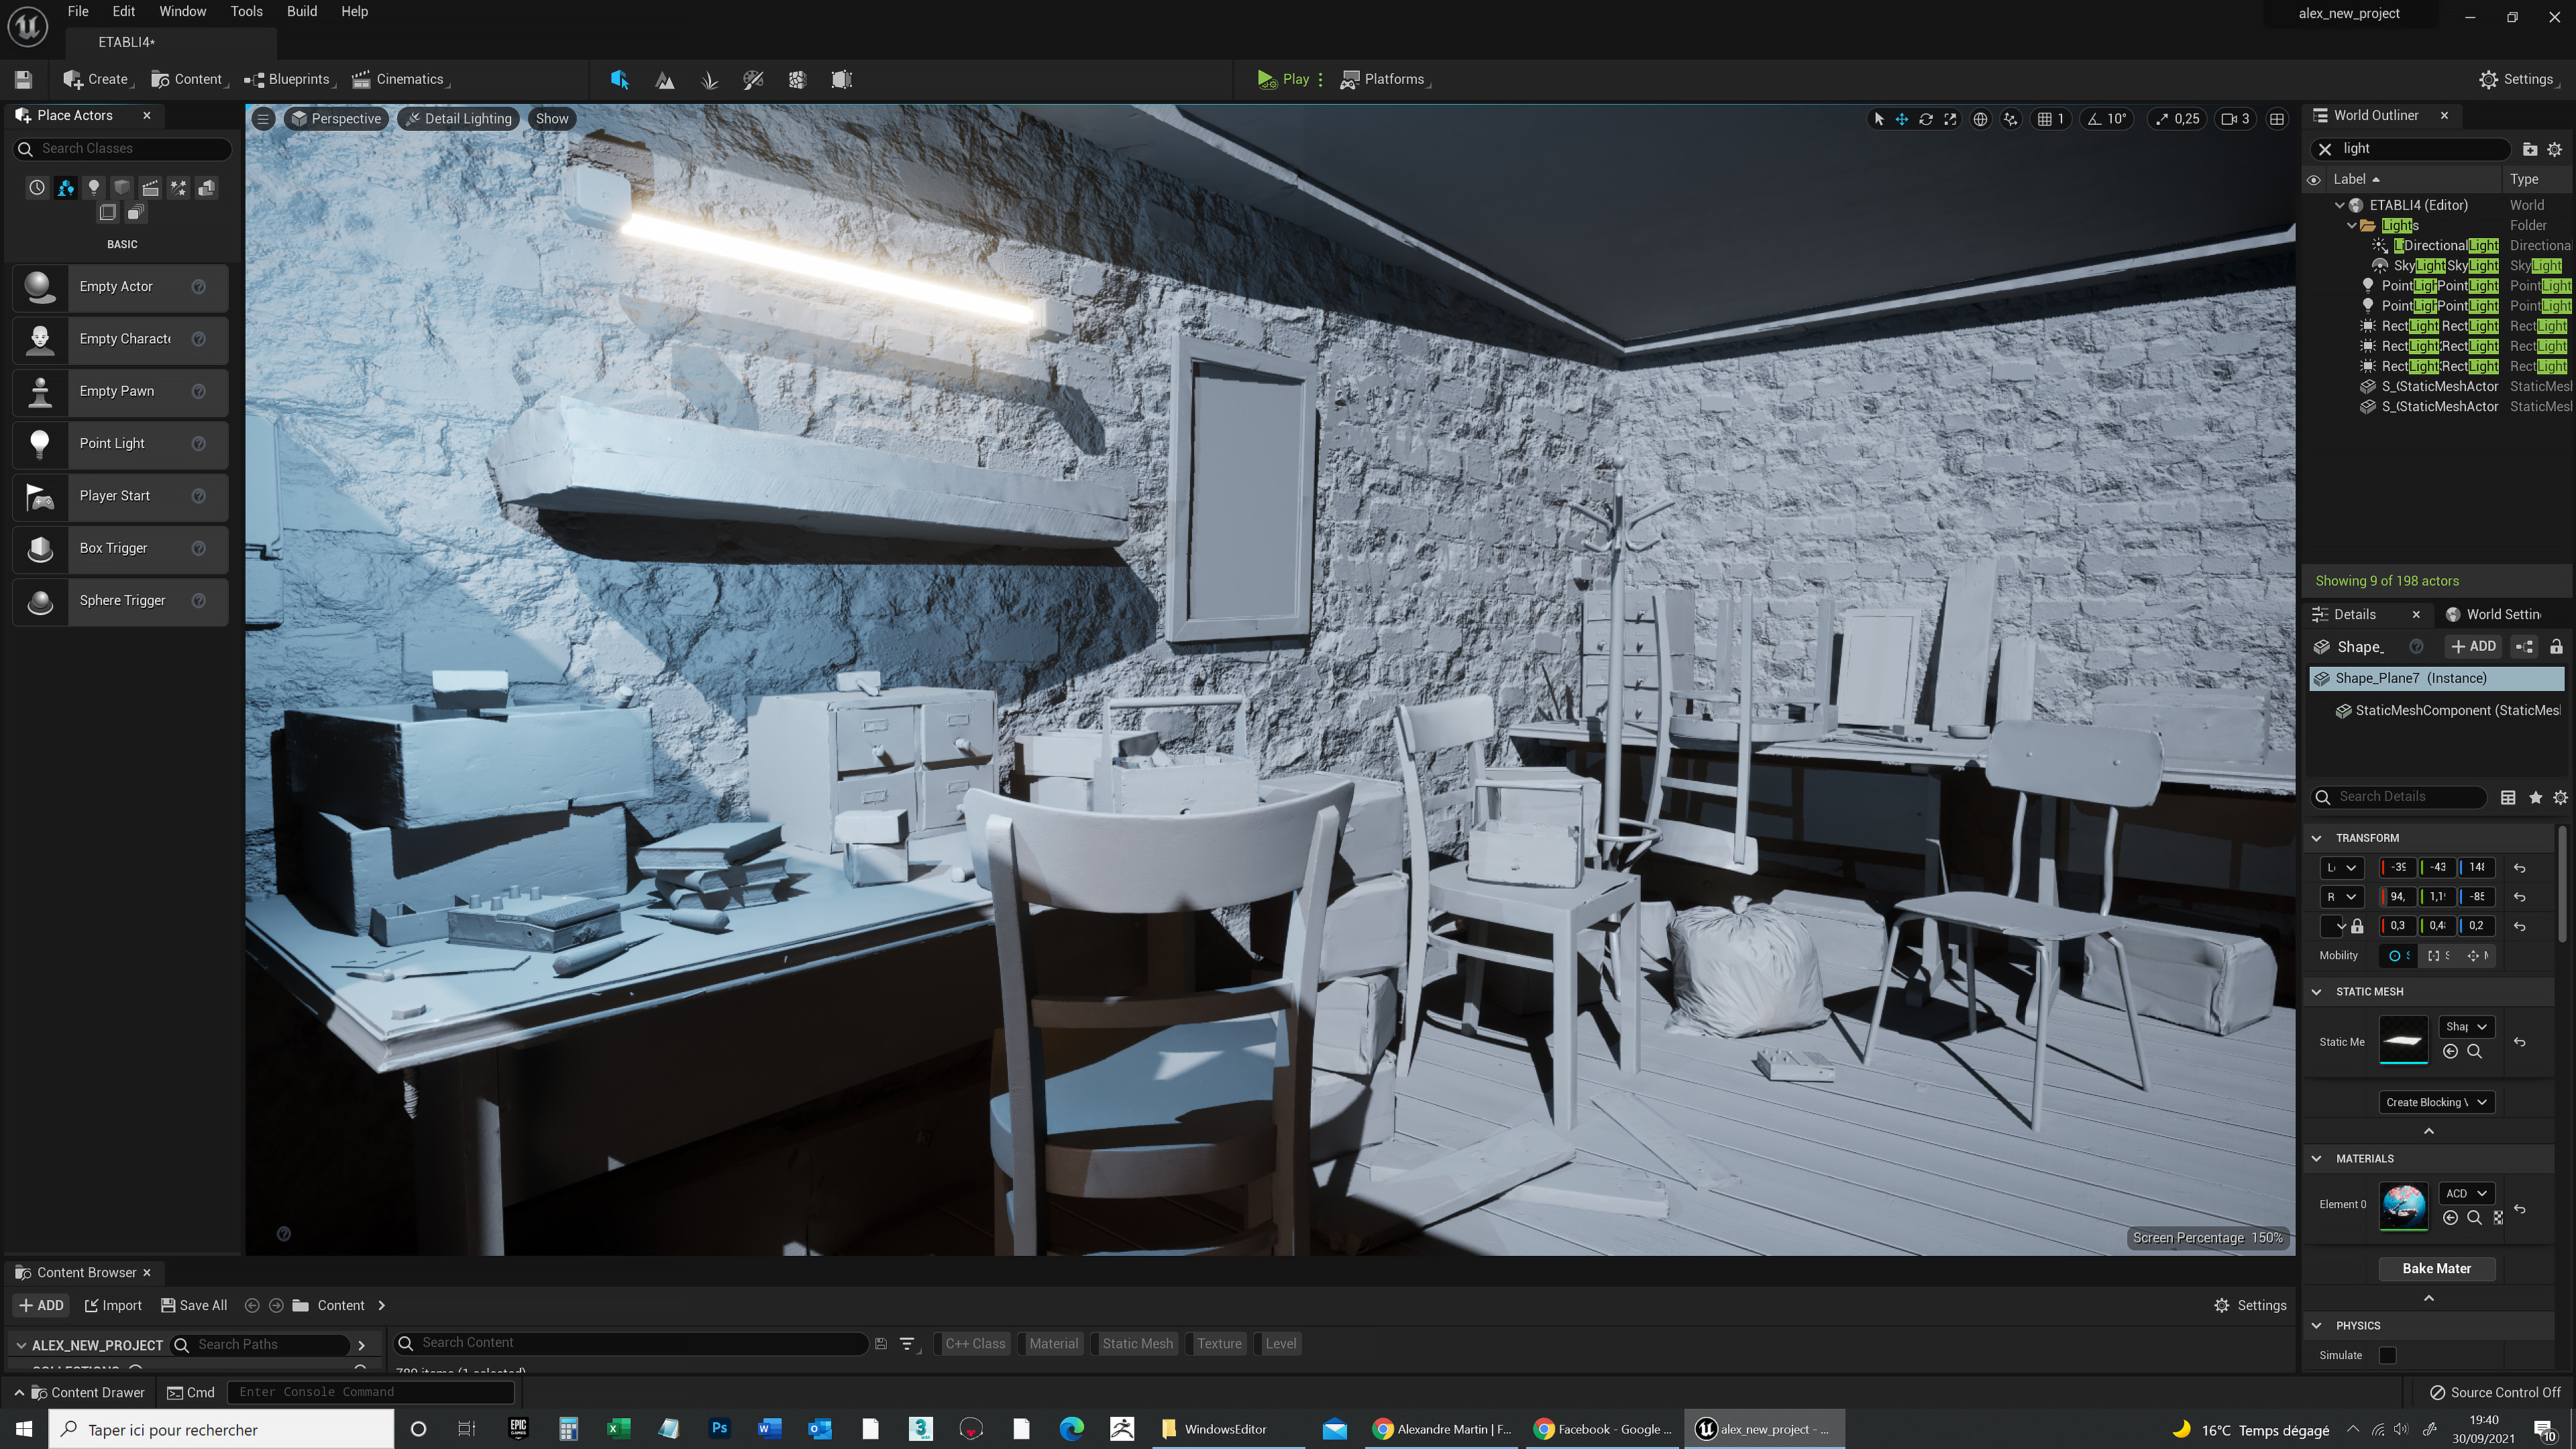This screenshot has width=2576, height=1449.
Task: Click the Save current level icon
Action: tap(24, 80)
